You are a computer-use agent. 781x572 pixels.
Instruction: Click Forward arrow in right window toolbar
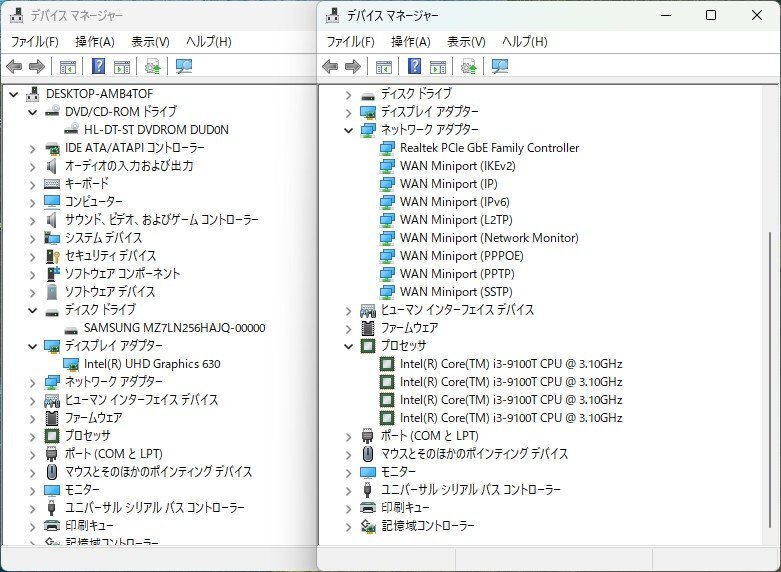coord(353,66)
